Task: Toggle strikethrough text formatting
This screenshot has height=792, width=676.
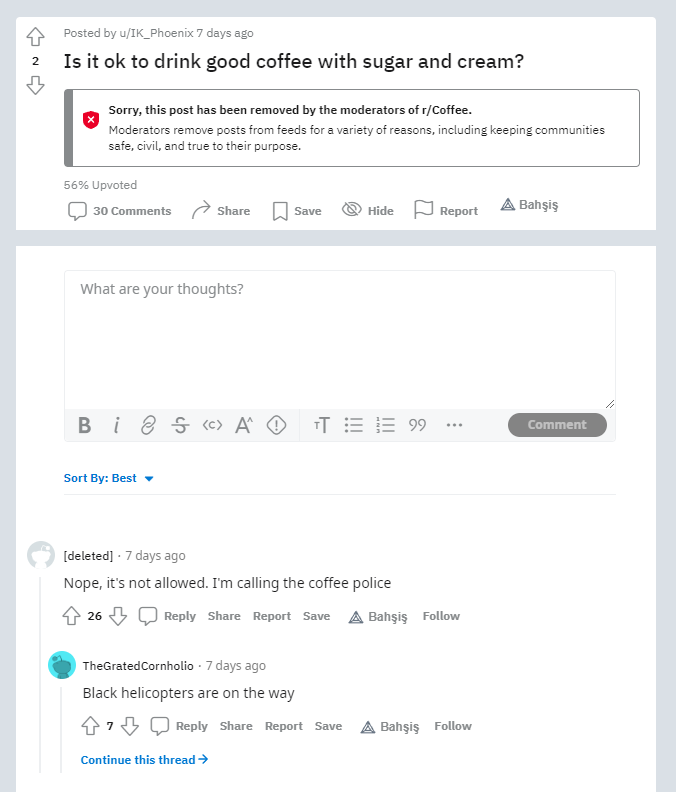Action: 180,425
